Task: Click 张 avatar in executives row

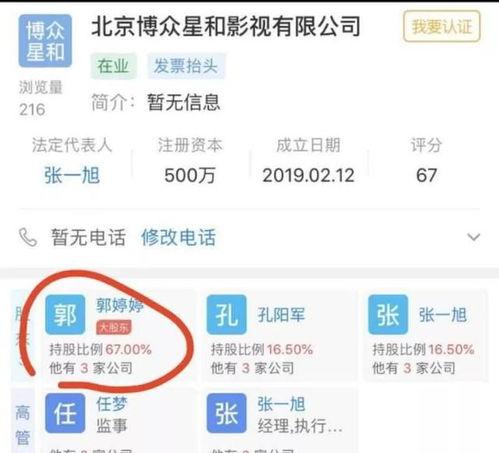Action: pos(227,413)
